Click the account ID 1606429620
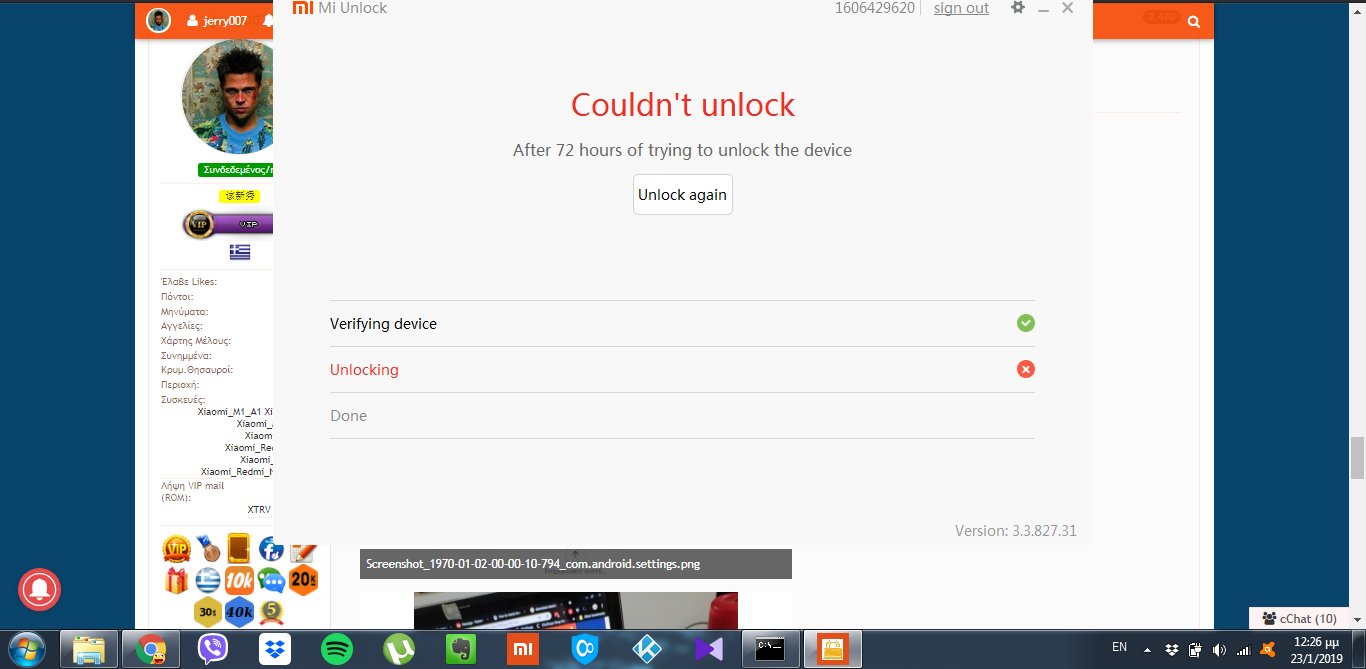Viewport: 1366px width, 669px height. tap(875, 8)
